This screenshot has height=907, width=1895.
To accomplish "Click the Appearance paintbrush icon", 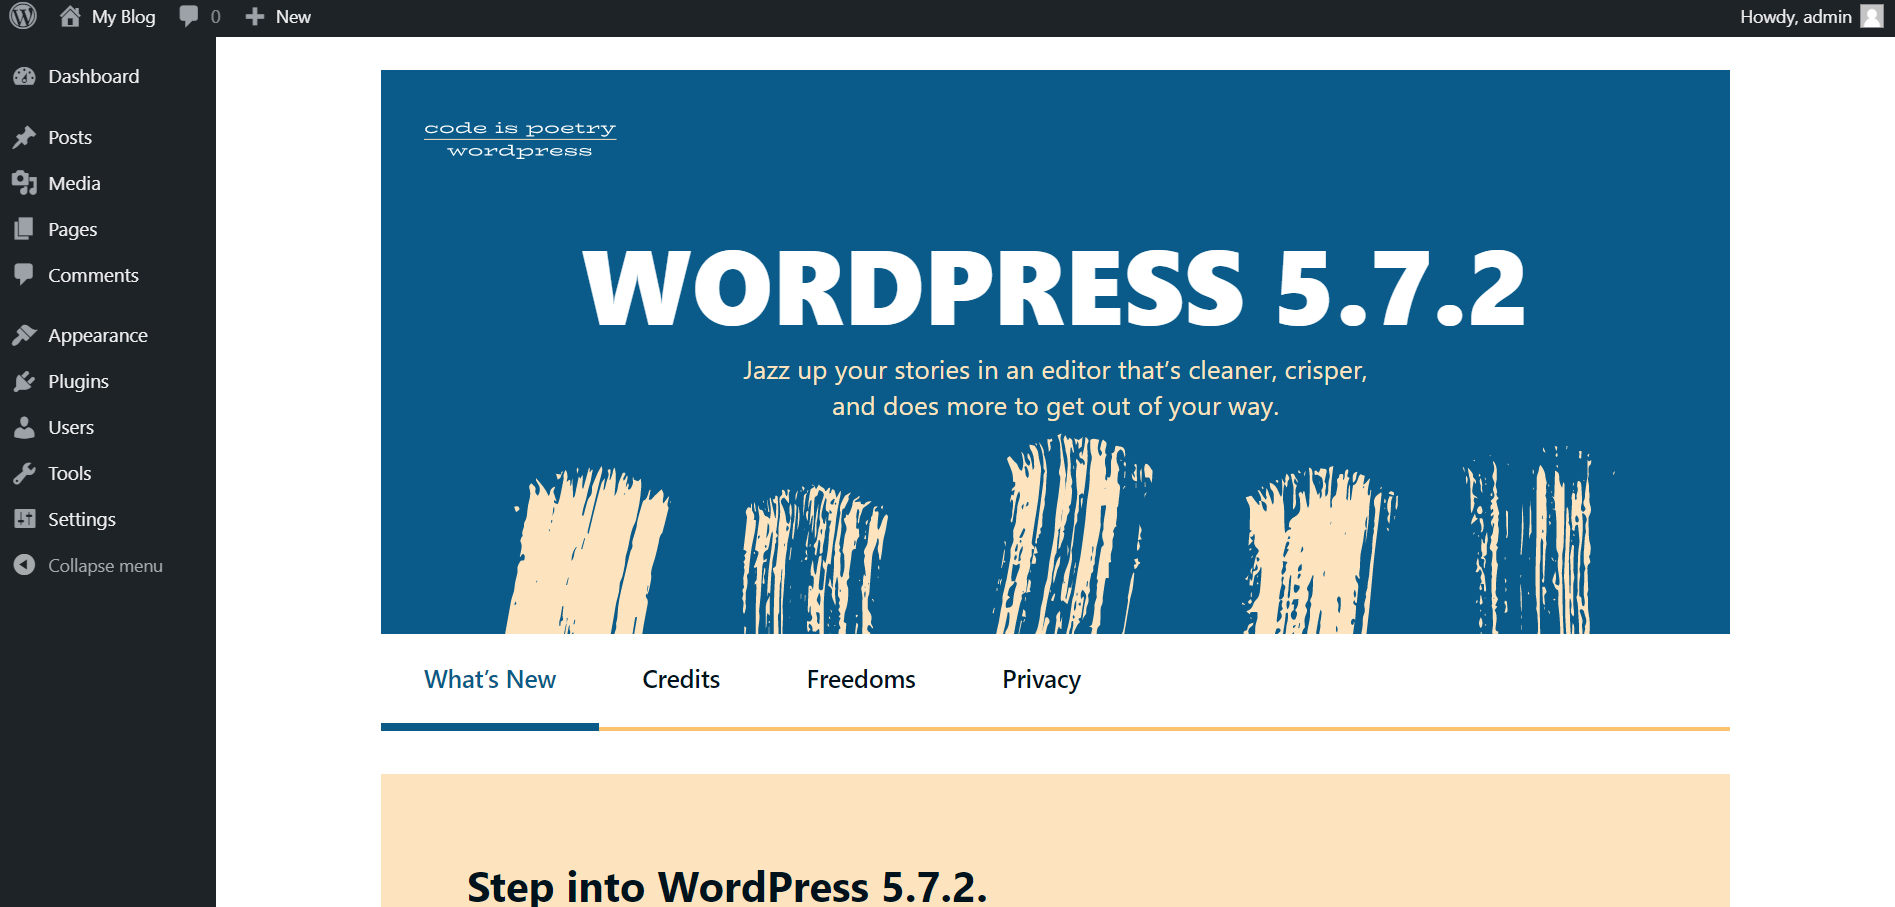I will click(x=25, y=335).
